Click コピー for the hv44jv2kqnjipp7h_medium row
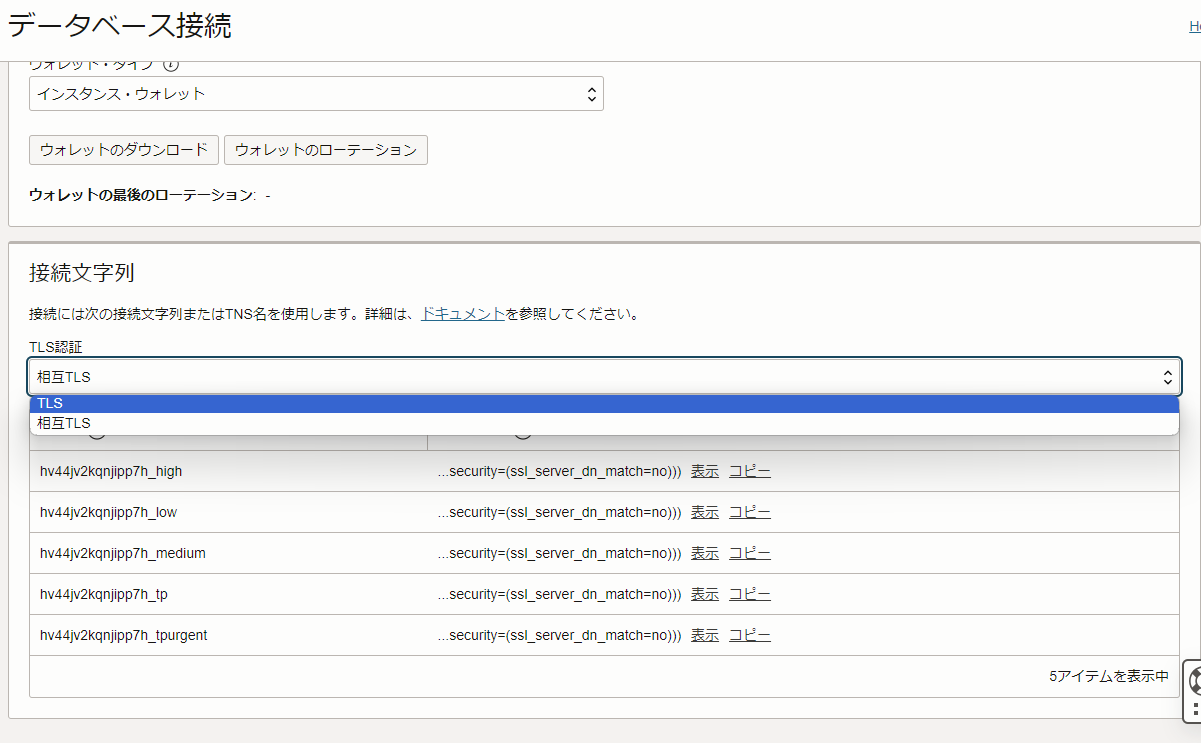Viewport: 1201px width, 743px height. coord(750,553)
